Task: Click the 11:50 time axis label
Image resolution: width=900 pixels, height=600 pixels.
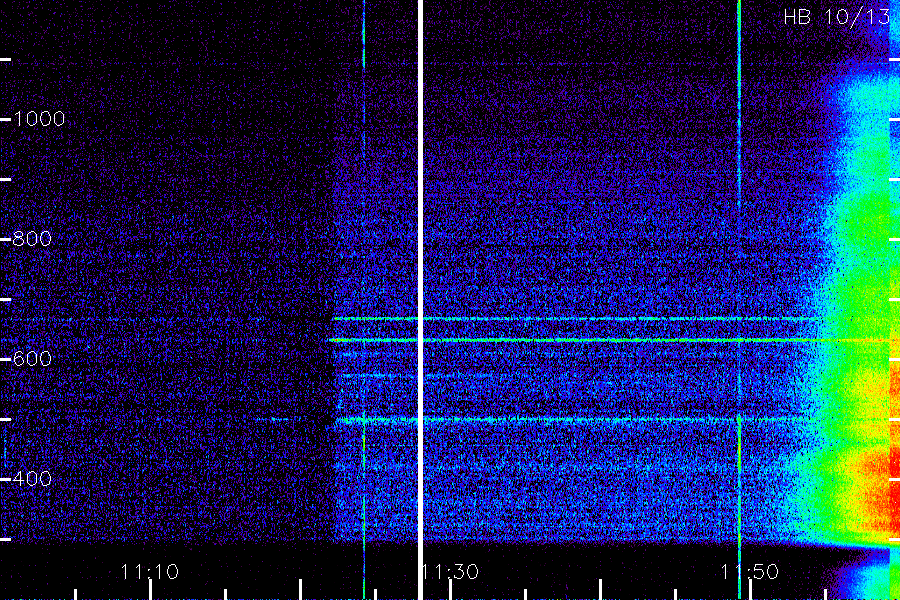Action: pos(750,572)
